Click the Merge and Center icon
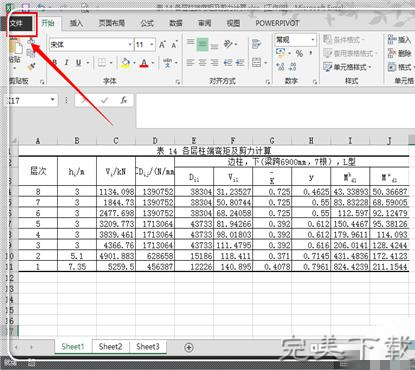The image size is (415, 370). tap(256, 63)
